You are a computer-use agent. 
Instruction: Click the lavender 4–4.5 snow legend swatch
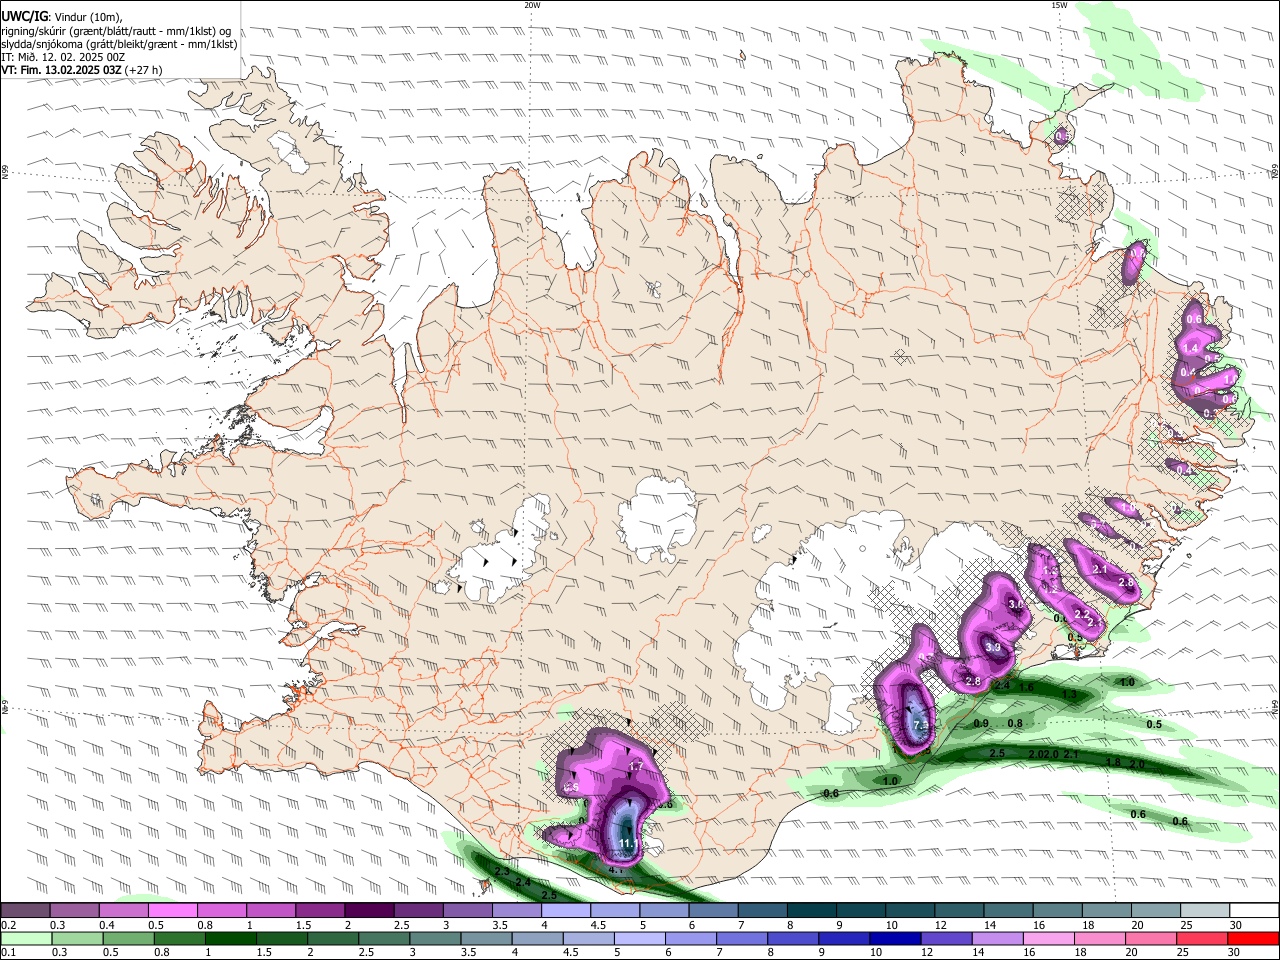click(x=565, y=911)
